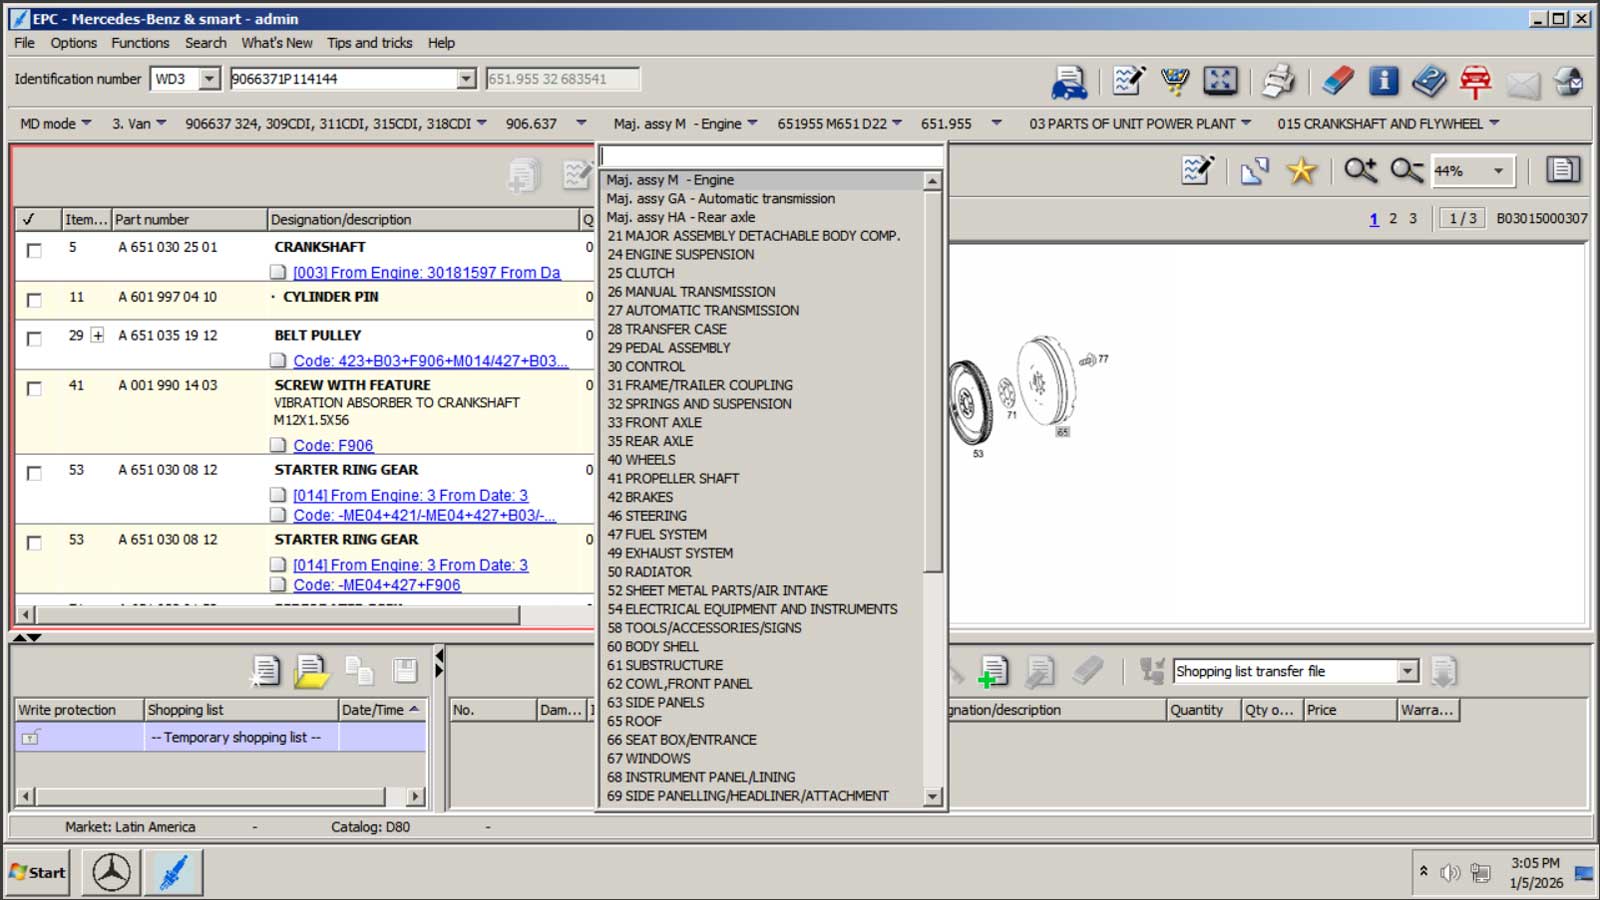Click the printer icon in the toolbar

[1277, 81]
